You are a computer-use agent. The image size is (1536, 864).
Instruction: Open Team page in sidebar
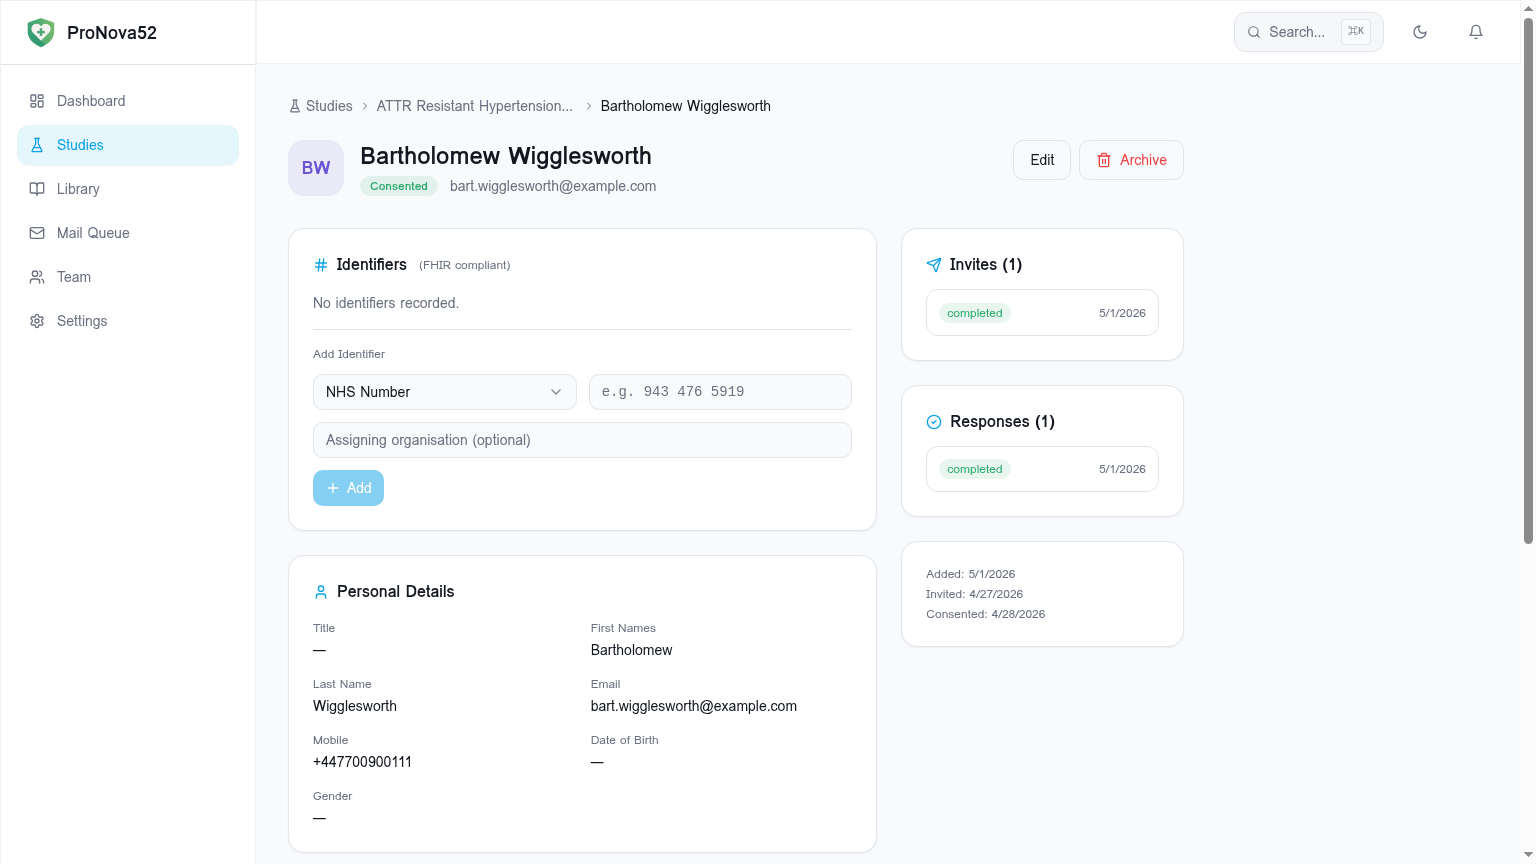(128, 277)
